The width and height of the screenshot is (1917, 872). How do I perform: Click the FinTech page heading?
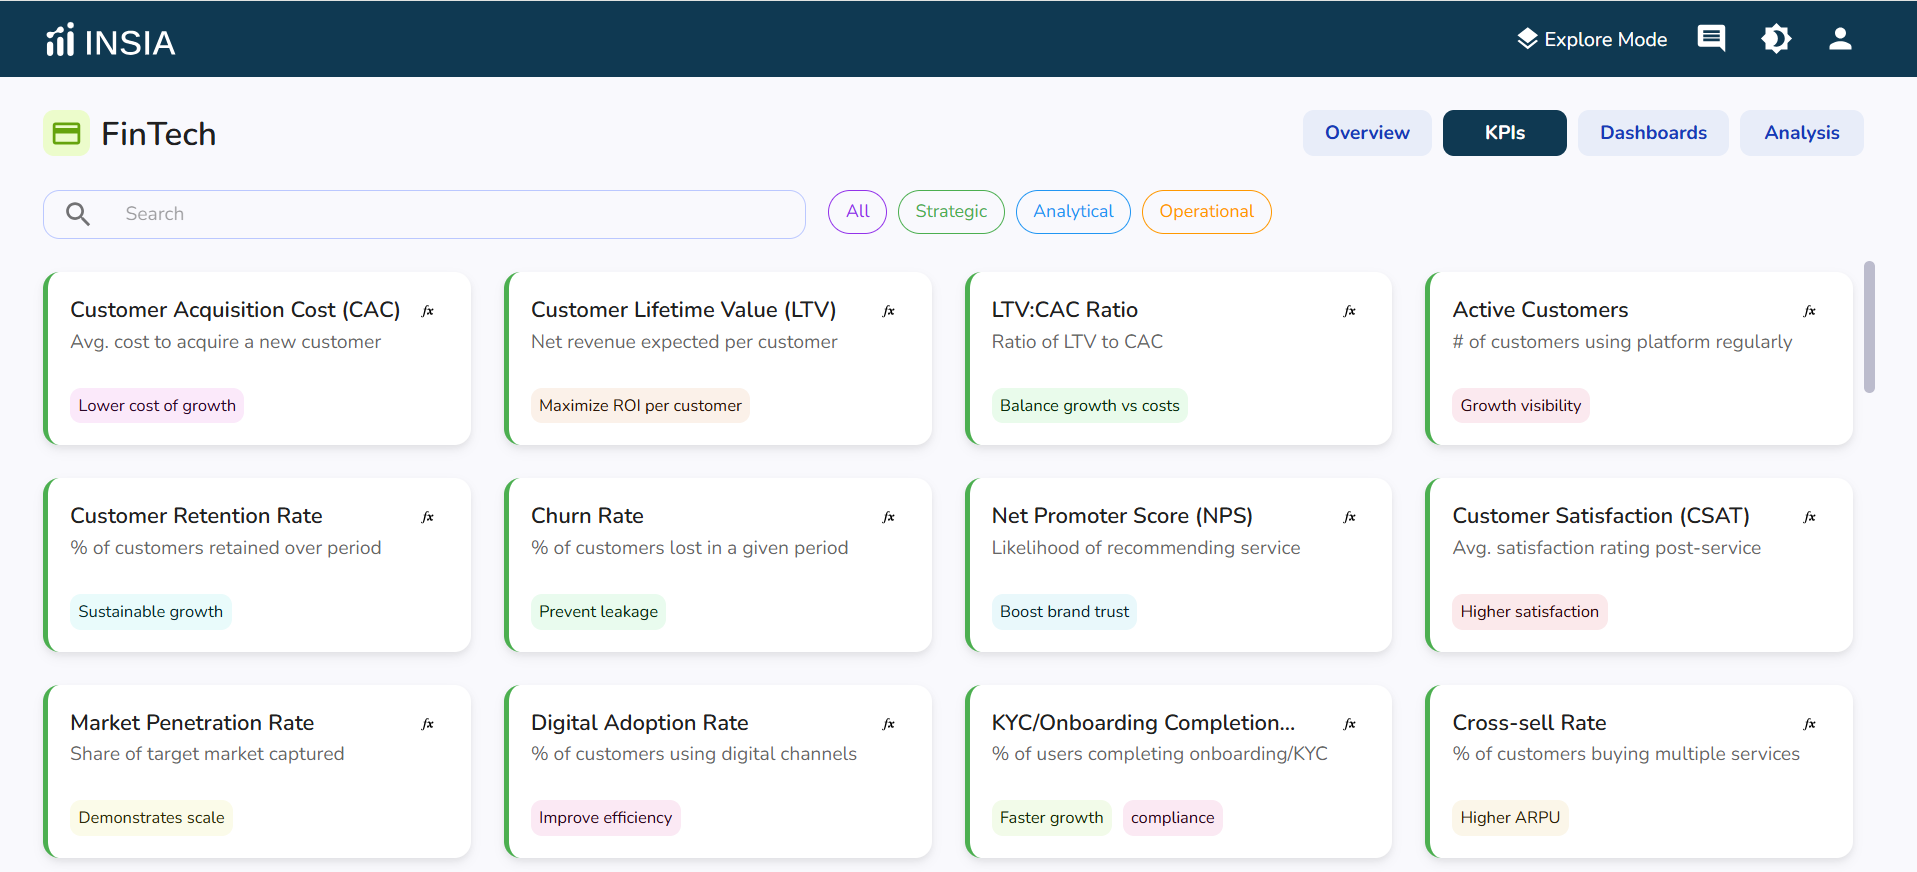158,134
